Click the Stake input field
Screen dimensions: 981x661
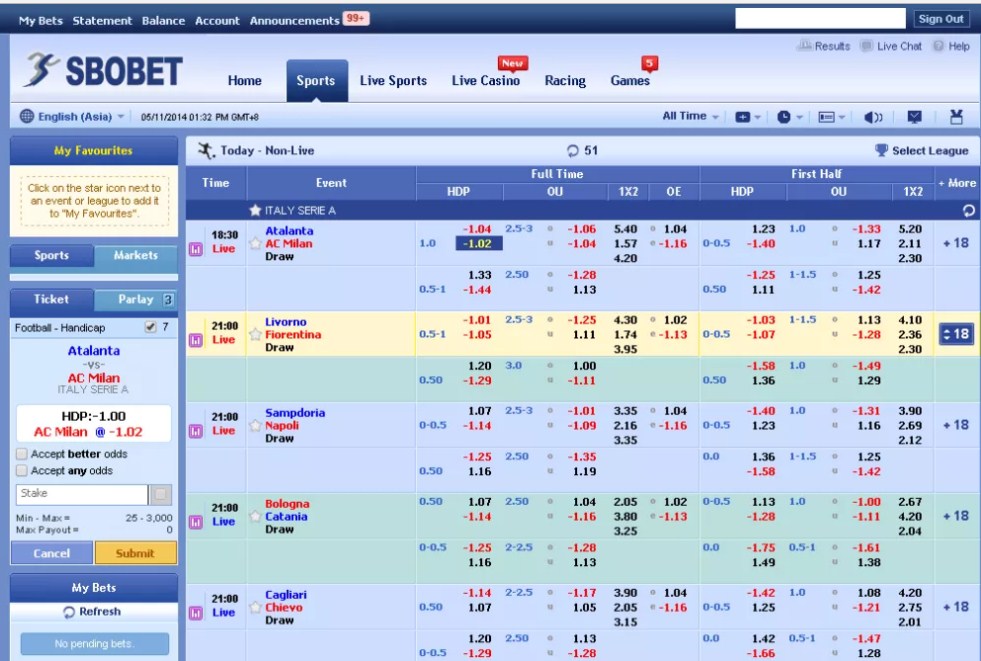coord(82,494)
